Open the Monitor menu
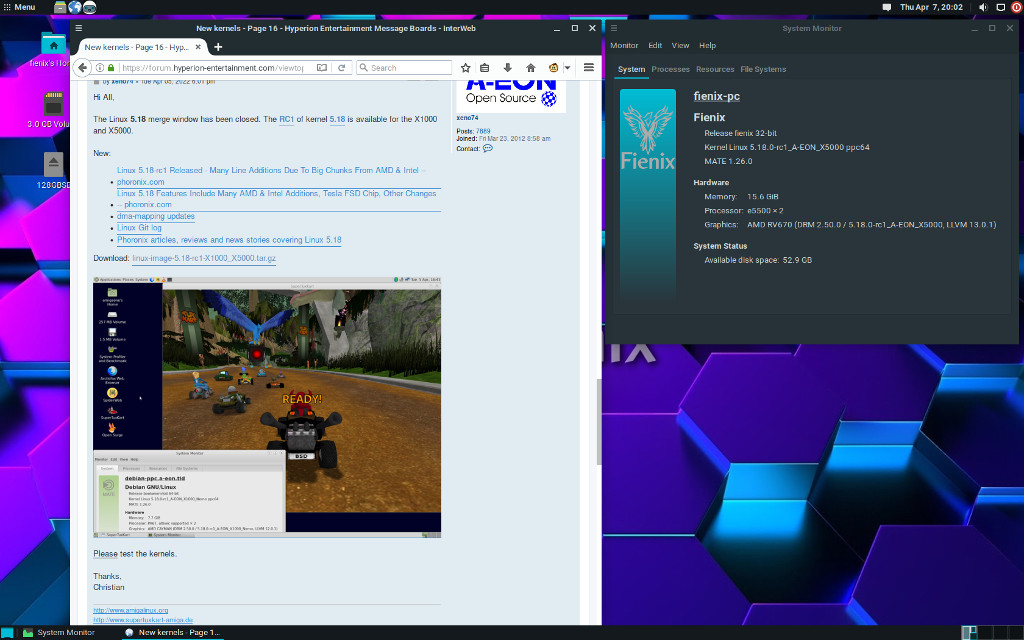Viewport: 1024px width, 640px height. point(624,46)
